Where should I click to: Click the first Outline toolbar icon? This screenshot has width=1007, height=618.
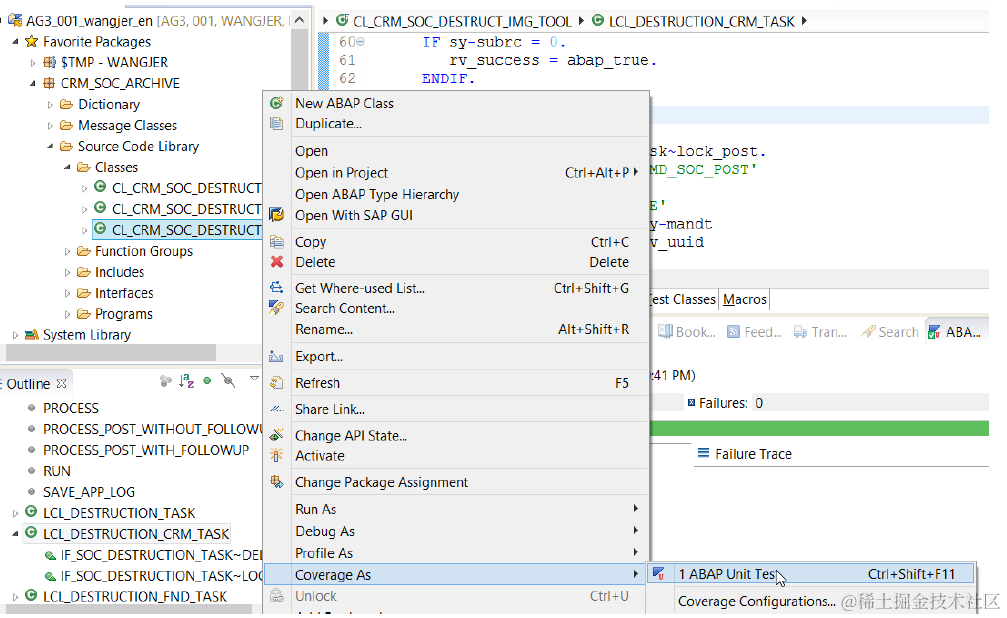pos(166,381)
